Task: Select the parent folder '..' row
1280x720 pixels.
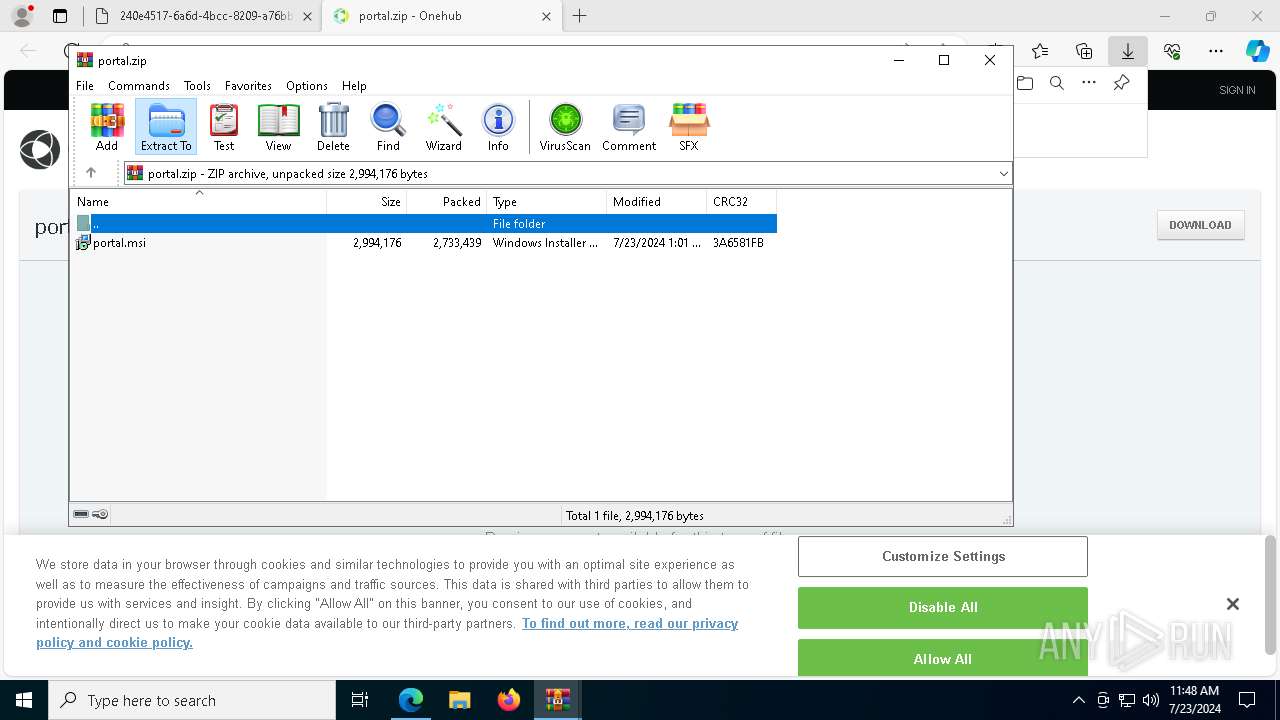Action: 424,224
